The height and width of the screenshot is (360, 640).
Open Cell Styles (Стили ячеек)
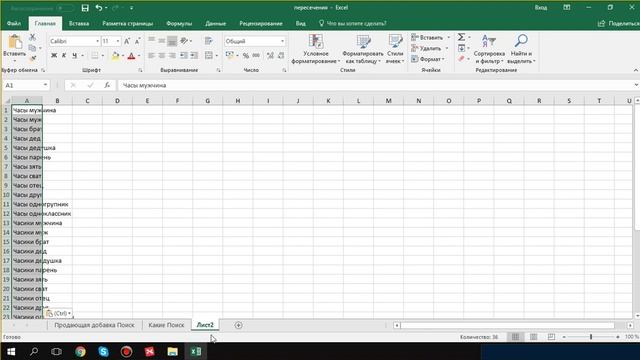click(395, 49)
